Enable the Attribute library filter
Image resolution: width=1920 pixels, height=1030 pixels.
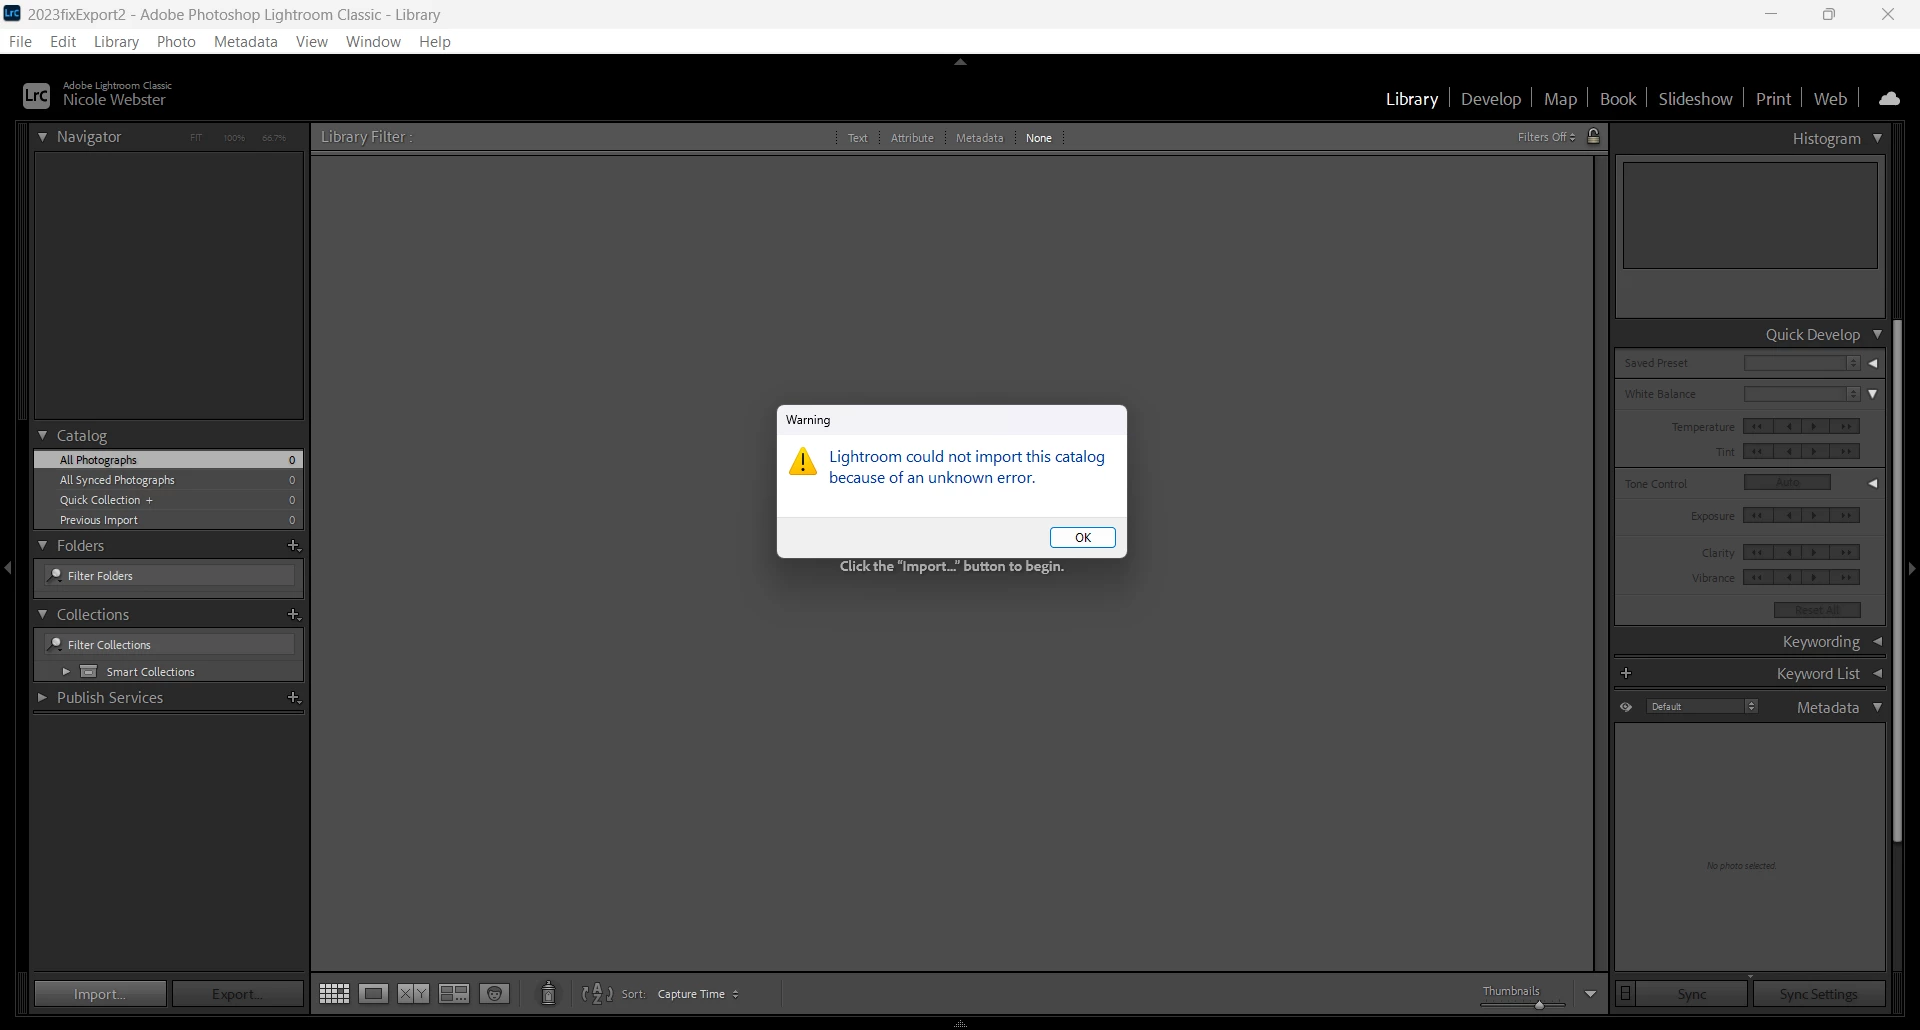pyautogui.click(x=912, y=138)
